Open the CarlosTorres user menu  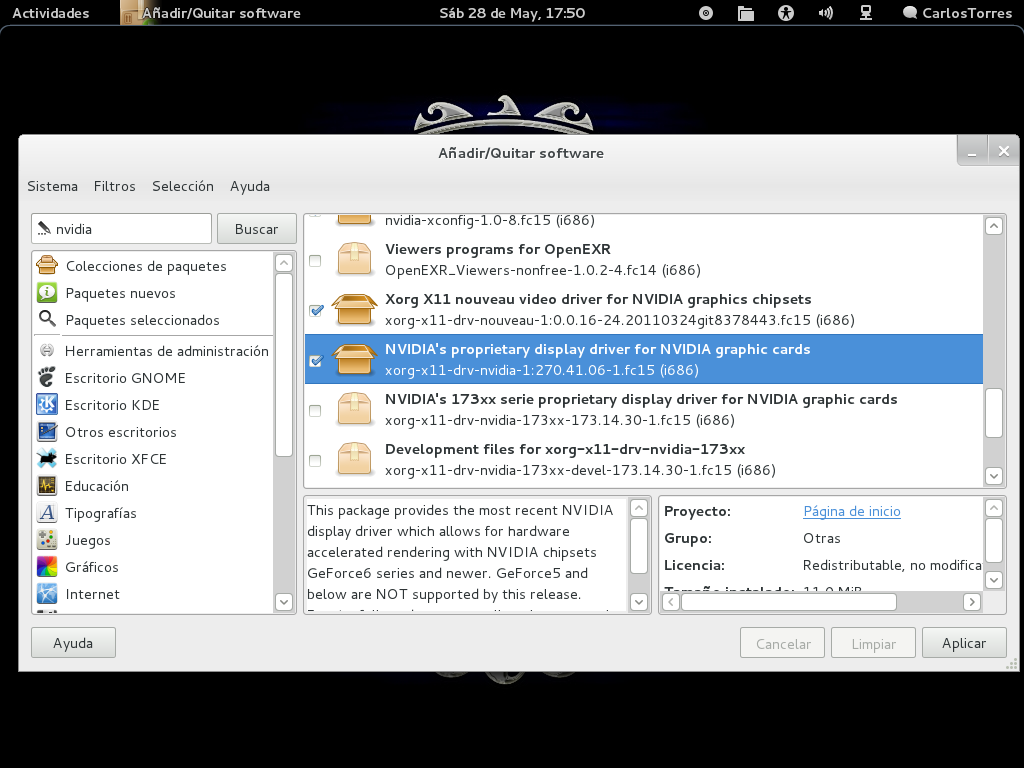[x=957, y=13]
